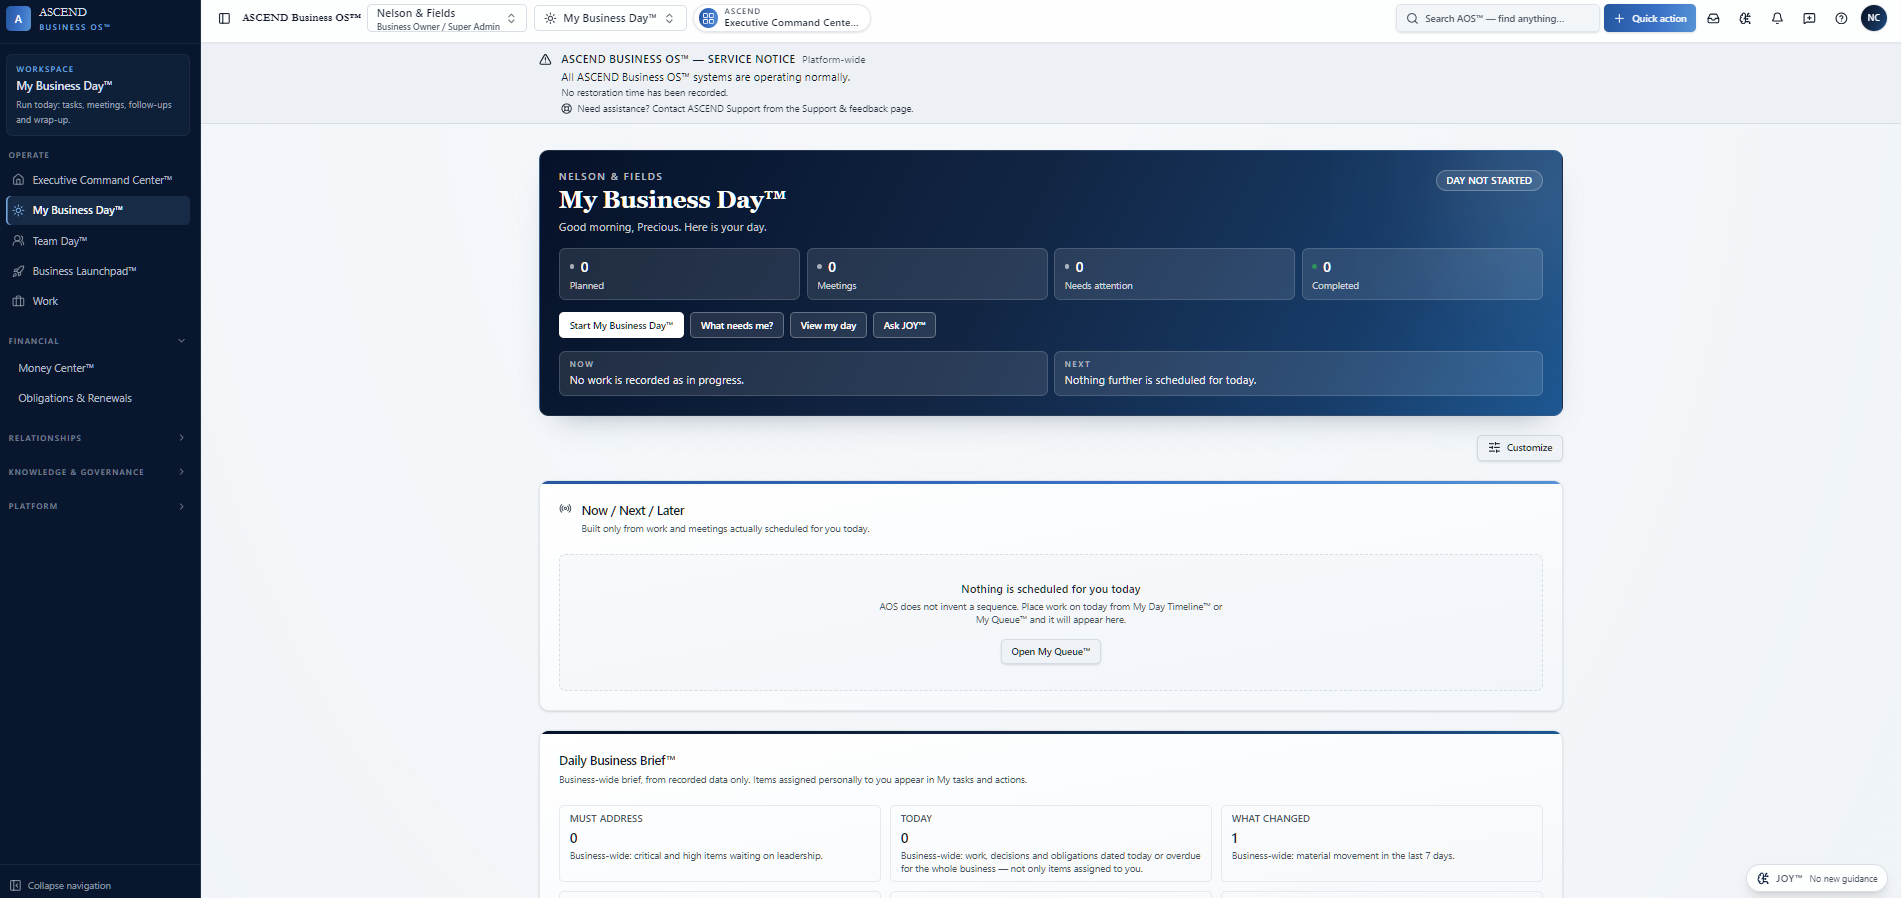Open Team Day in sidebar
The height and width of the screenshot is (898, 1902).
tap(98, 241)
